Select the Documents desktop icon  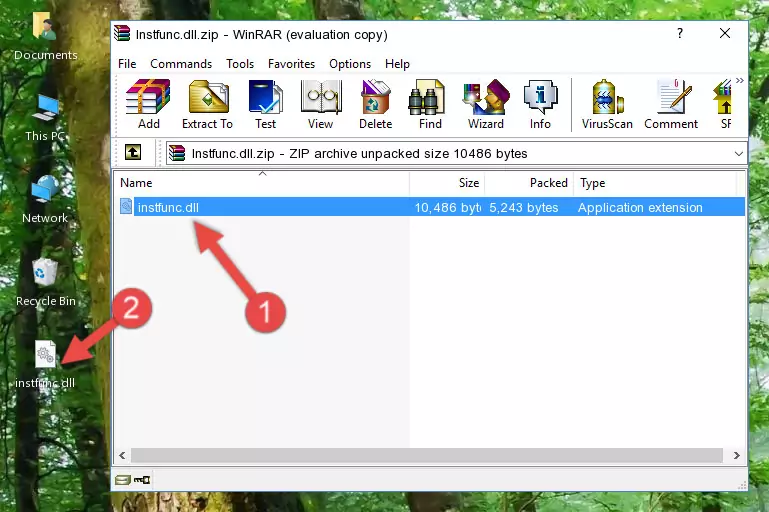[x=45, y=36]
